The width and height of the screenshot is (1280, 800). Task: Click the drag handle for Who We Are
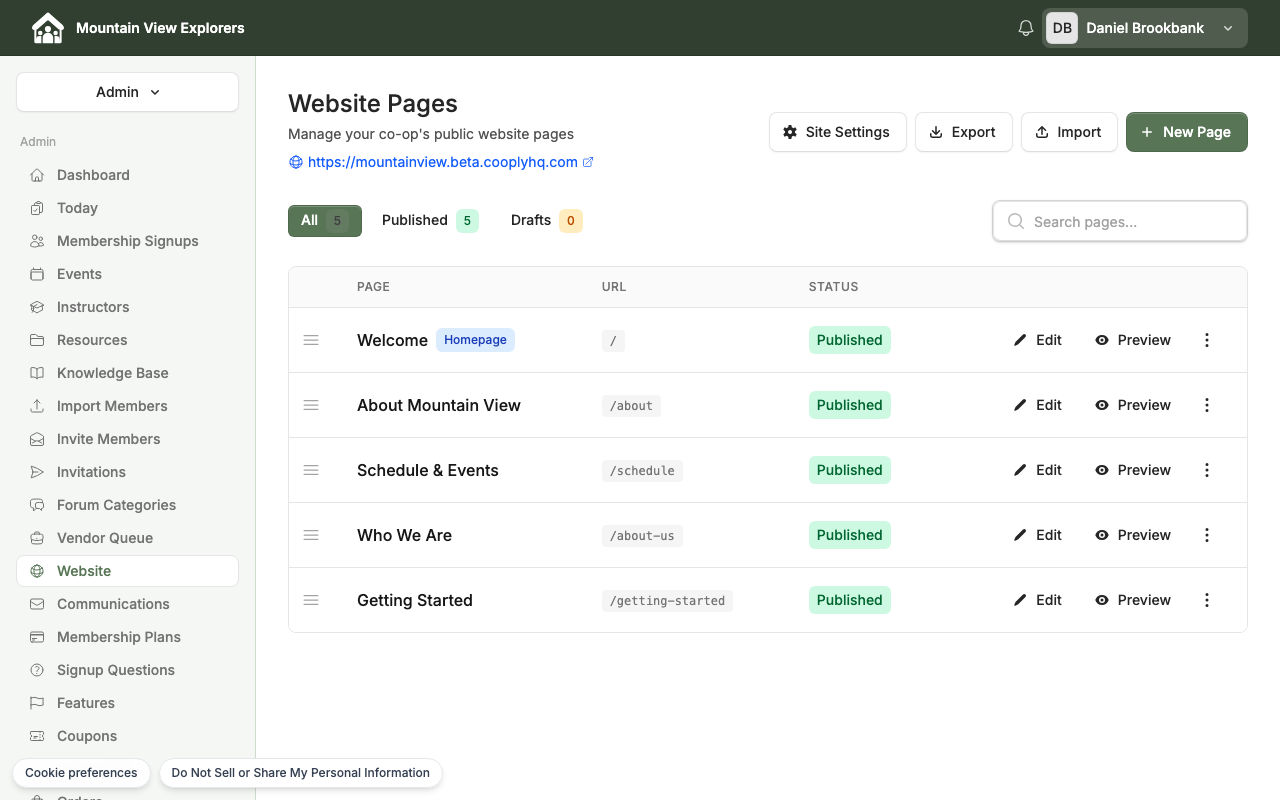[x=311, y=535]
